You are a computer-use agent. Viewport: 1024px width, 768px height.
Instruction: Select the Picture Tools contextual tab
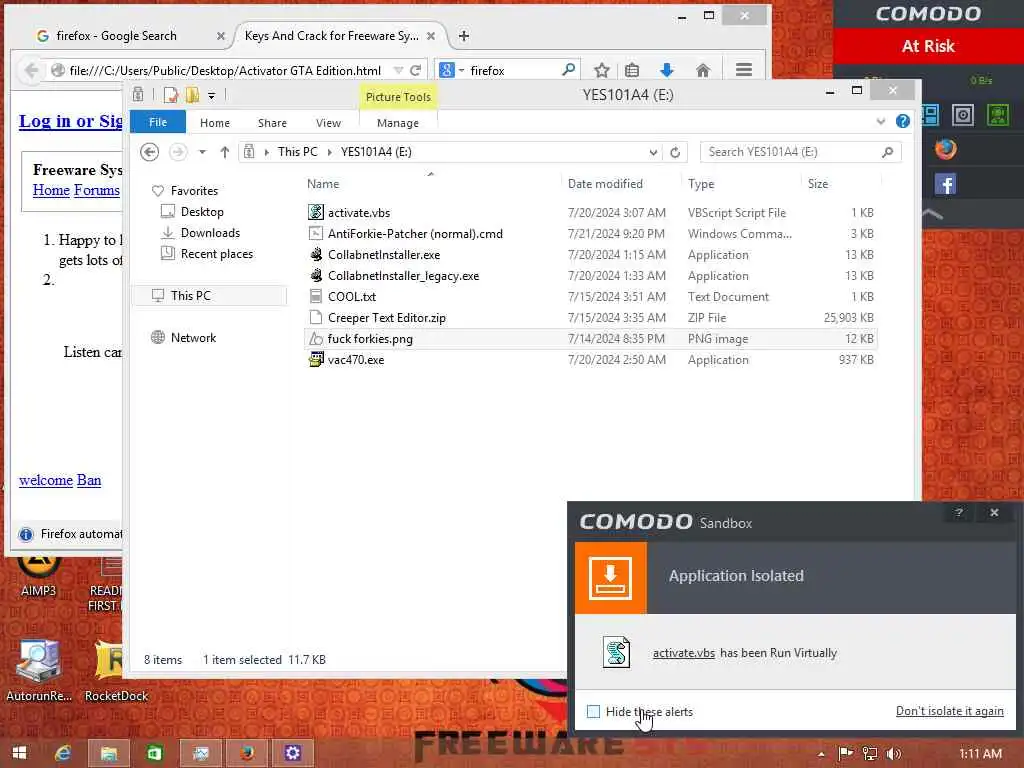click(398, 97)
